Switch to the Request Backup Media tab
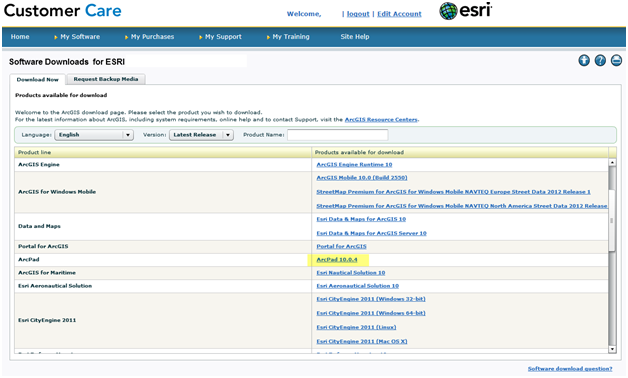 (106, 79)
